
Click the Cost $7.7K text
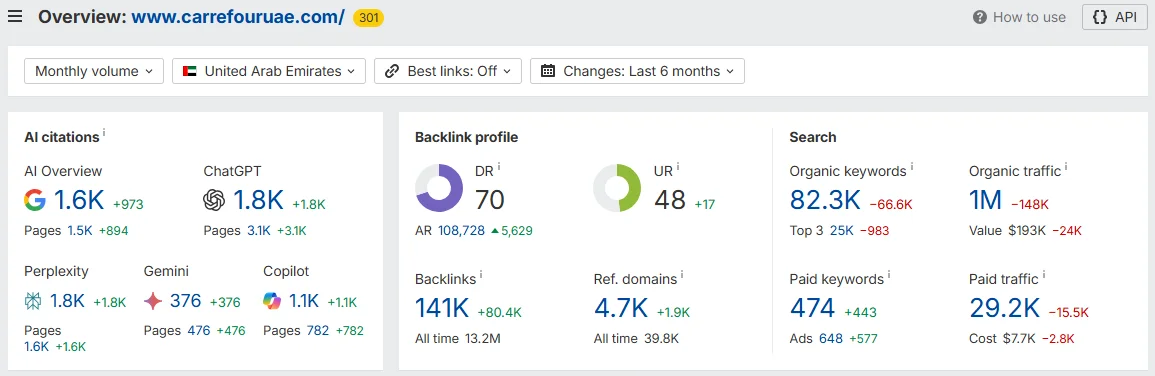(x=1004, y=339)
